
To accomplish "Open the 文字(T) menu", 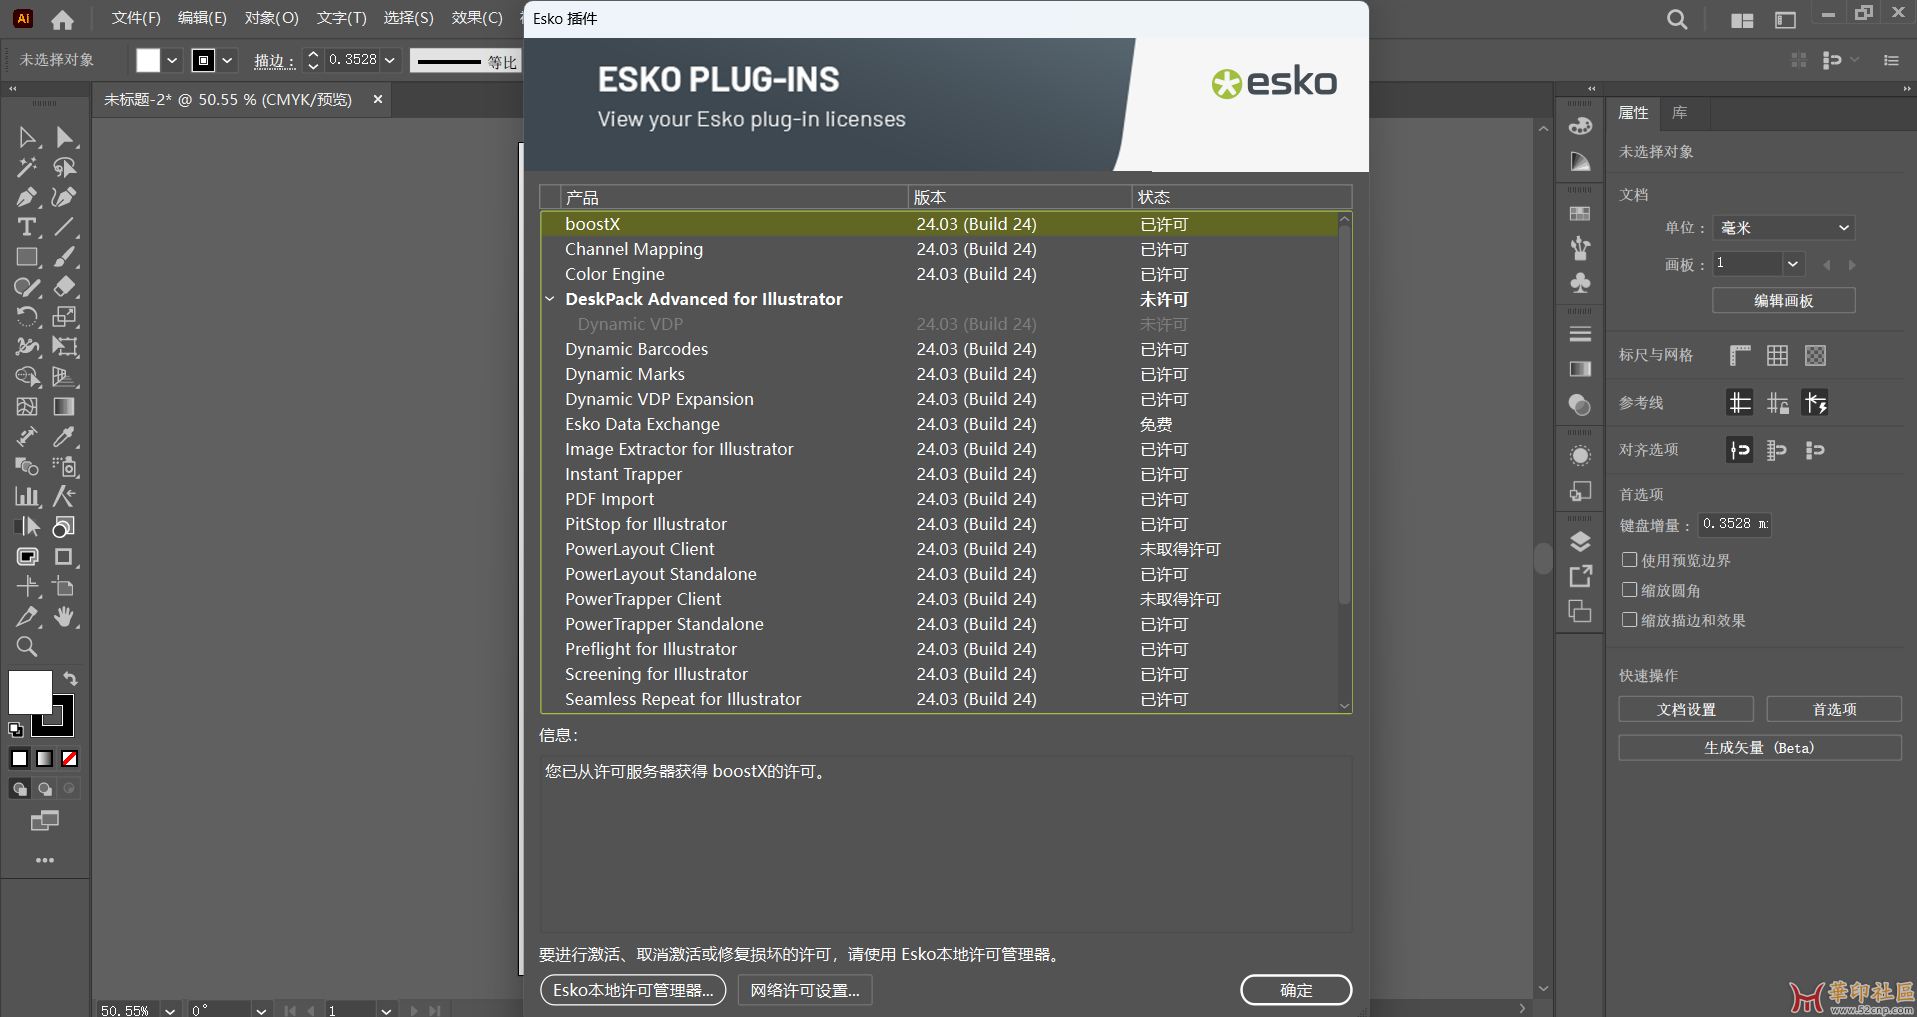I will (x=342, y=18).
